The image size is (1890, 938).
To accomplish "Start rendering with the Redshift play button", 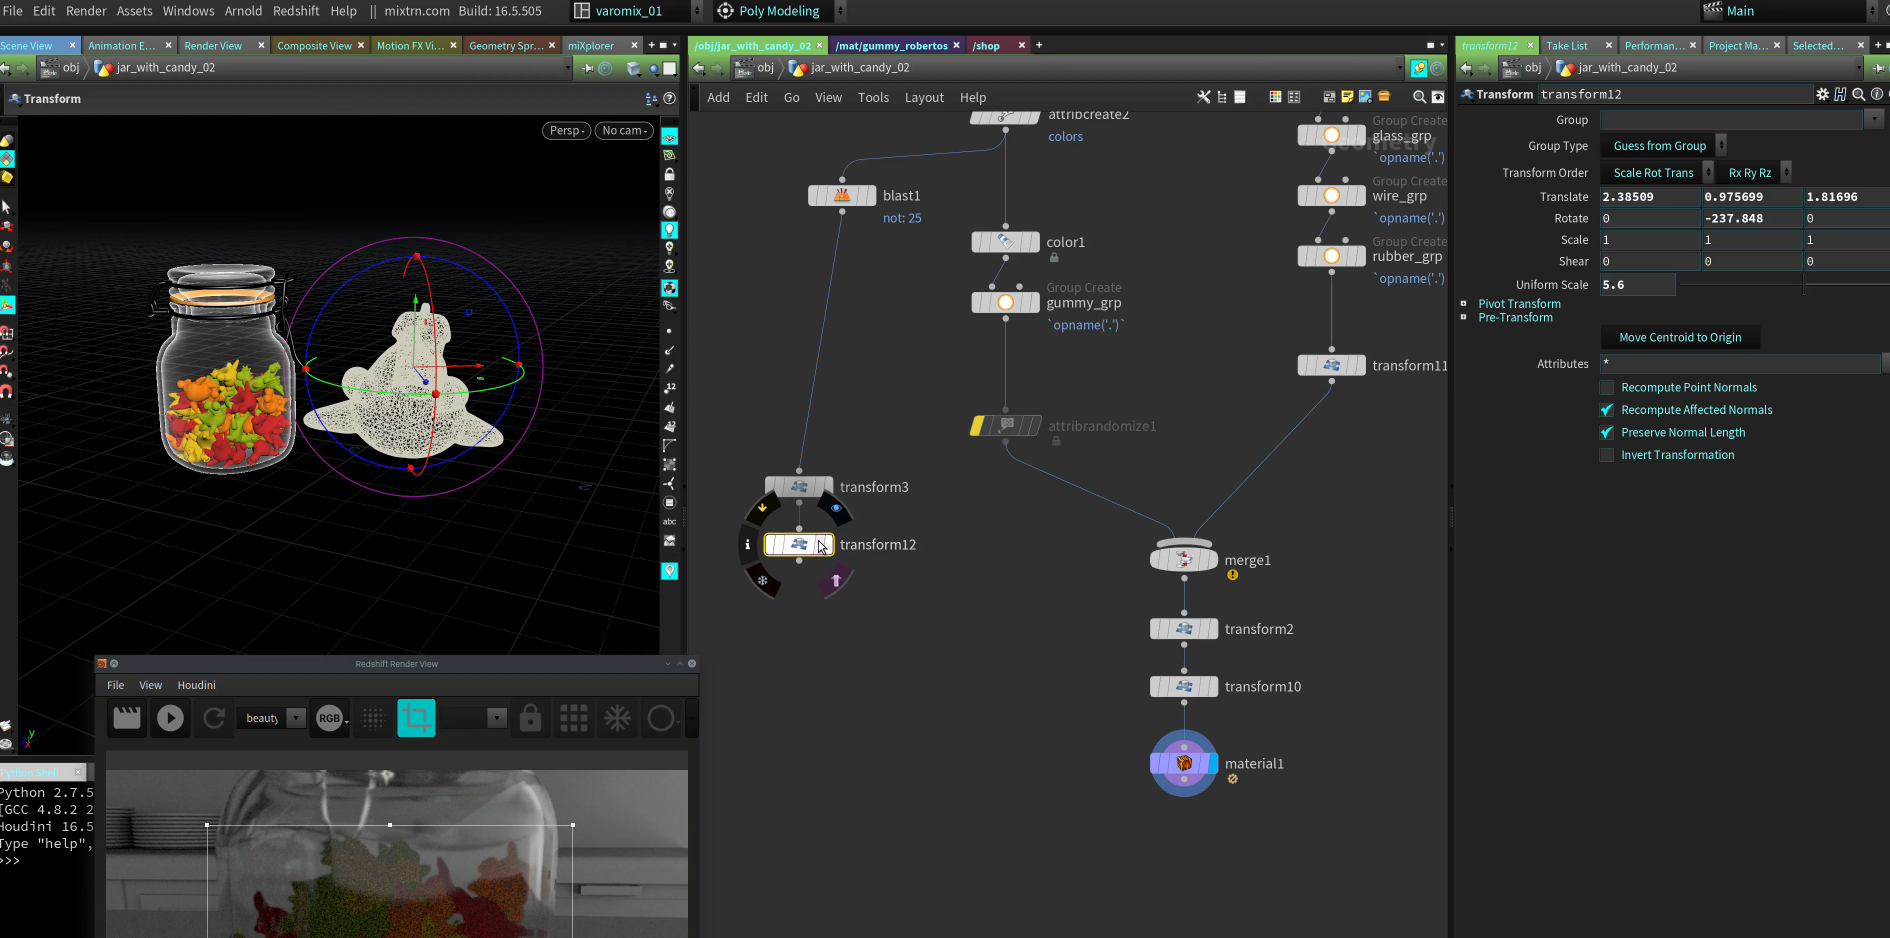I will [x=170, y=718].
